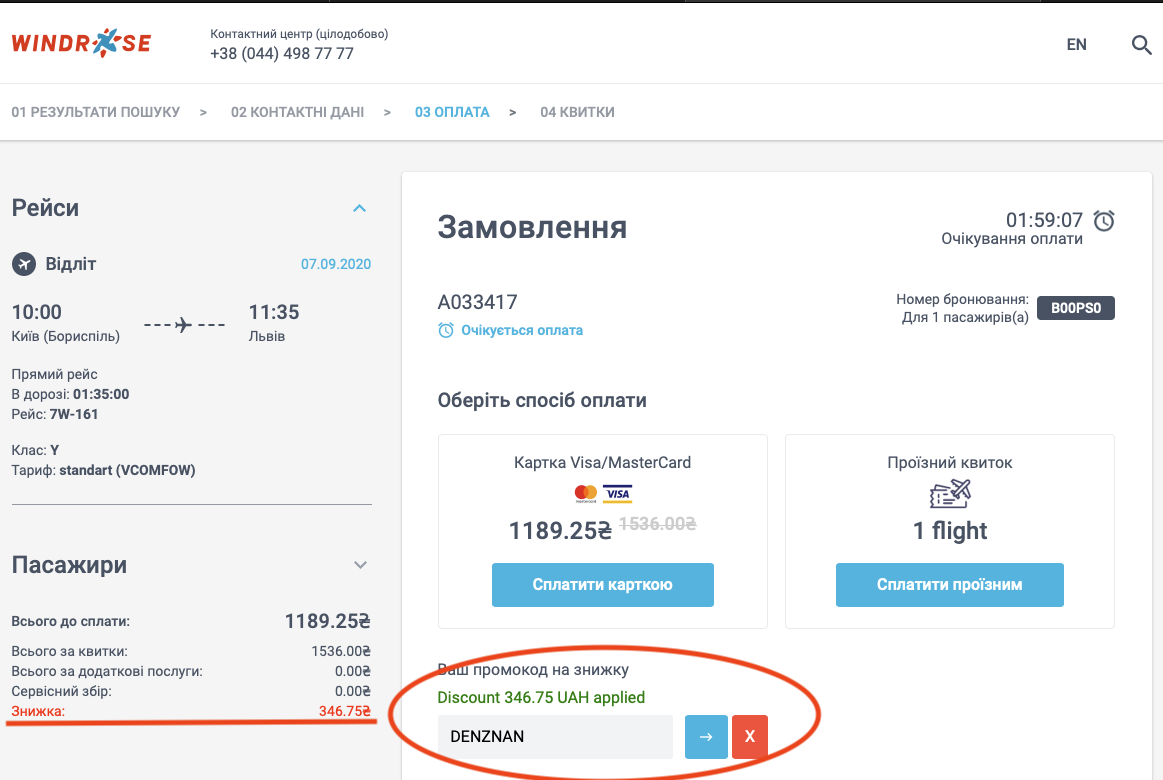The height and width of the screenshot is (780, 1163).
Task: Remove promo code with red X button
Action: [750, 737]
